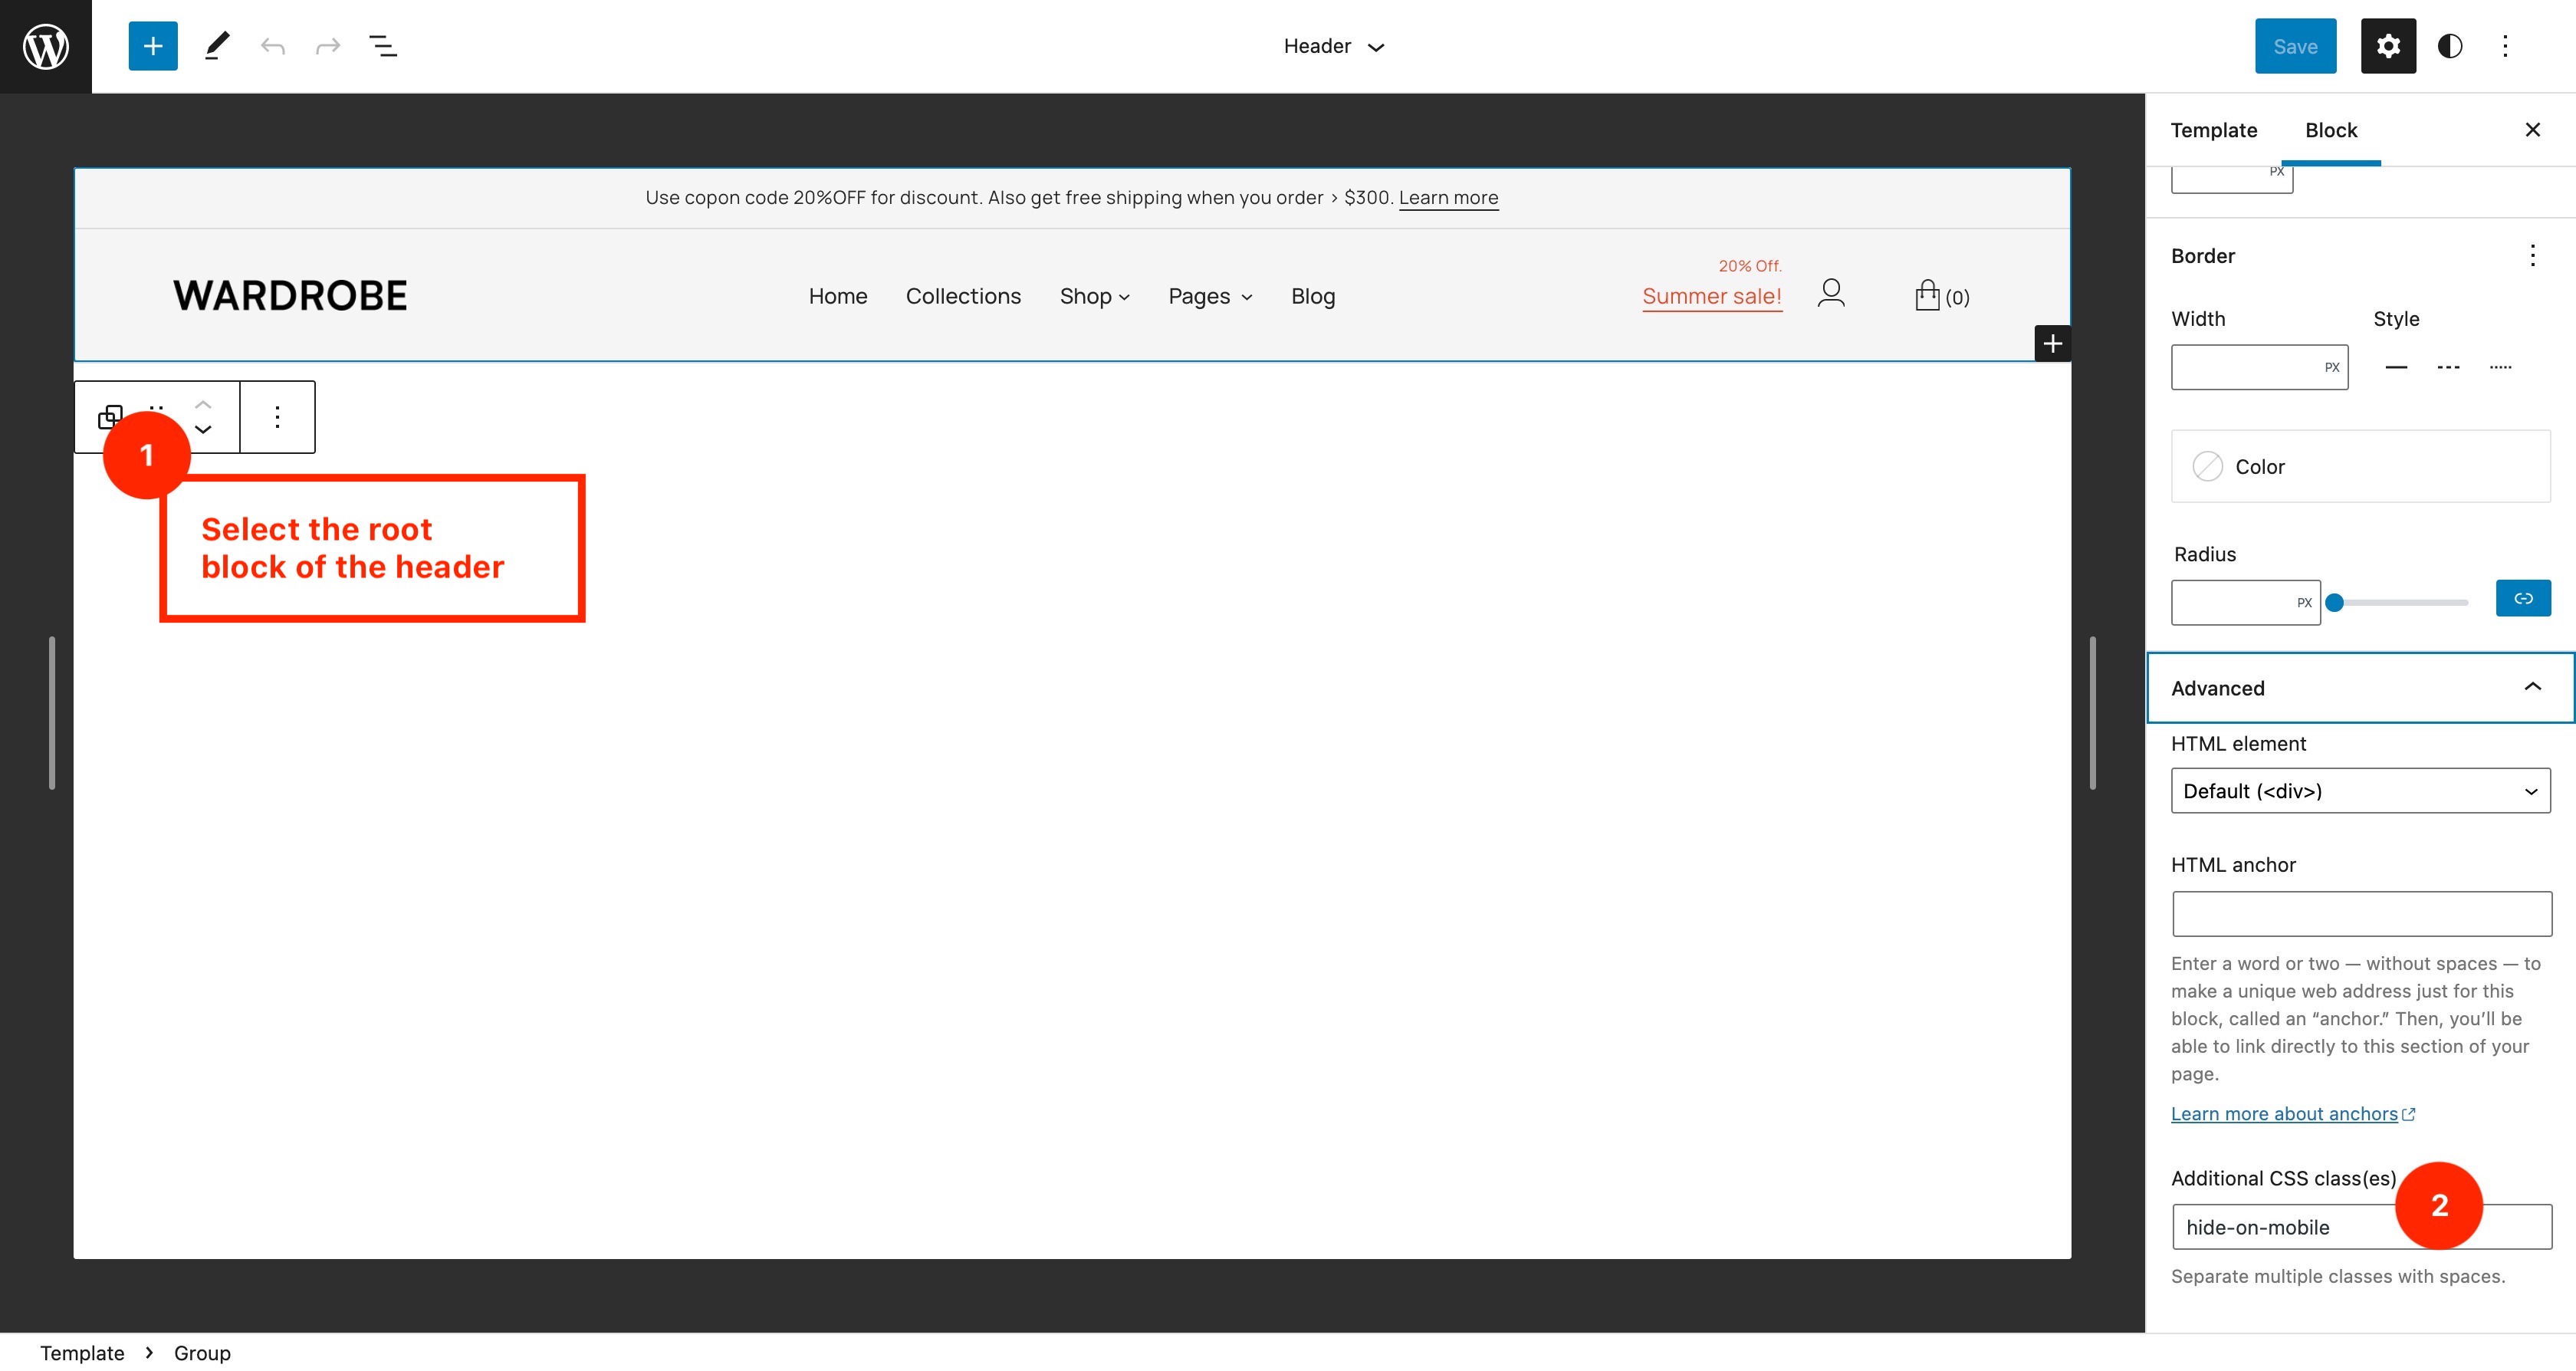Click the WordPress logo
Screen dimensions: 2576x1371
(45, 45)
